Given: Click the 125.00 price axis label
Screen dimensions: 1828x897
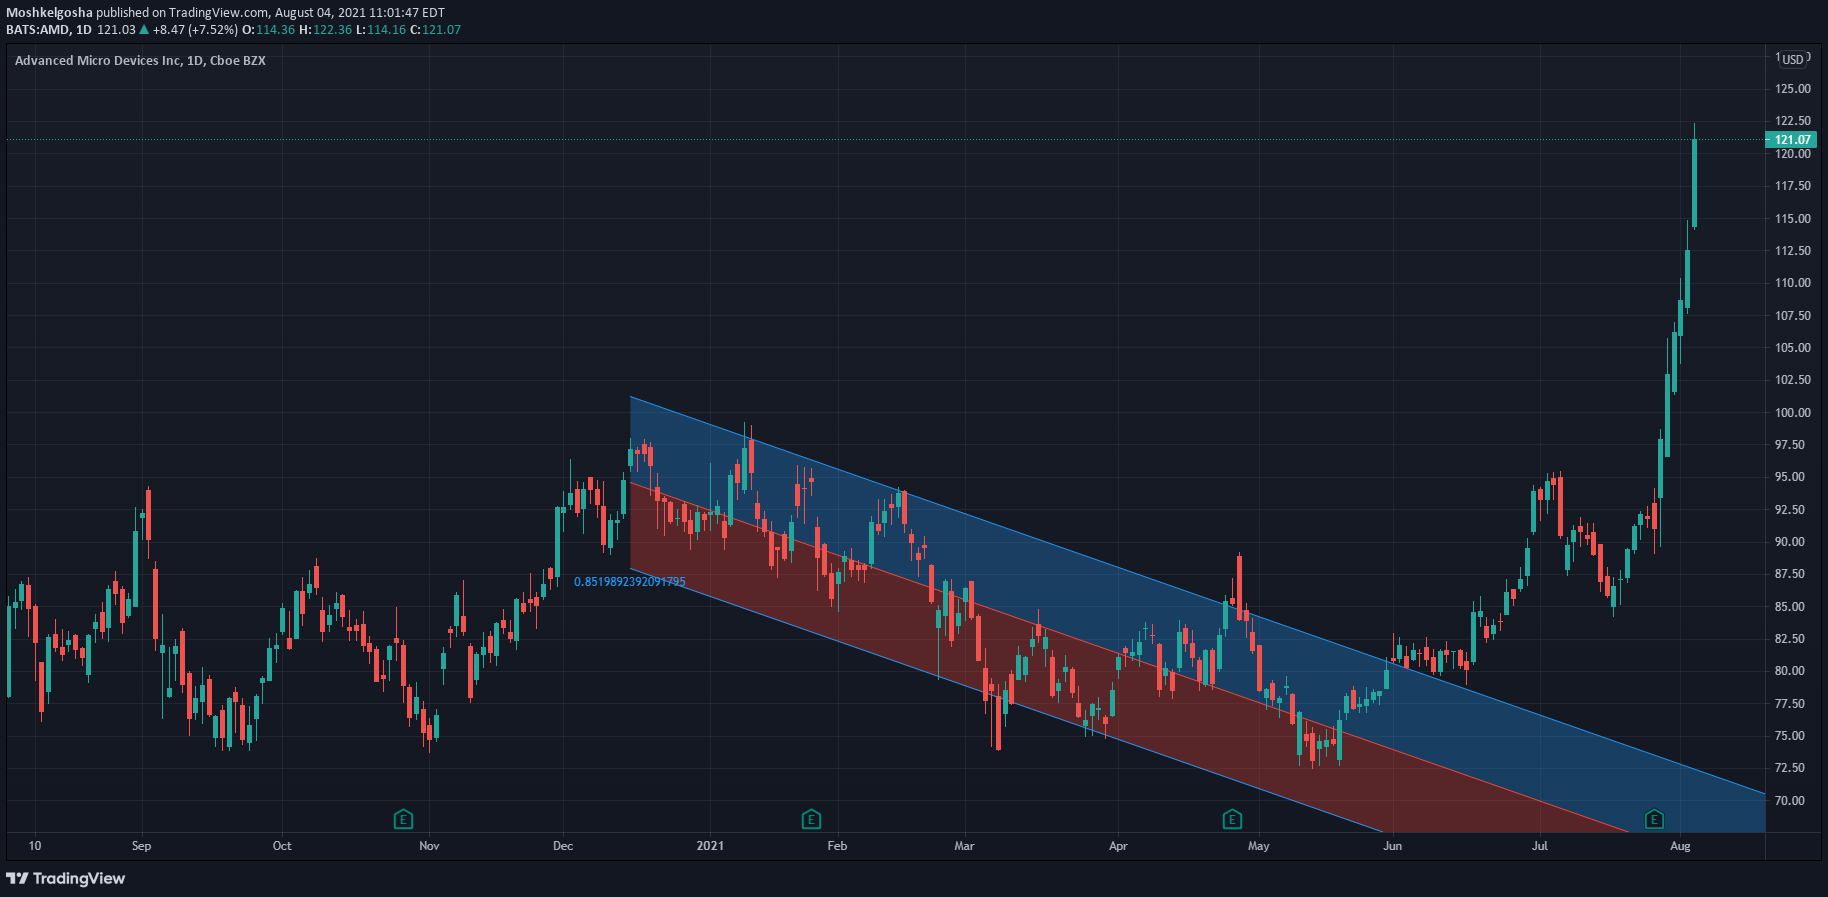Looking at the screenshot, I should click(x=1792, y=89).
